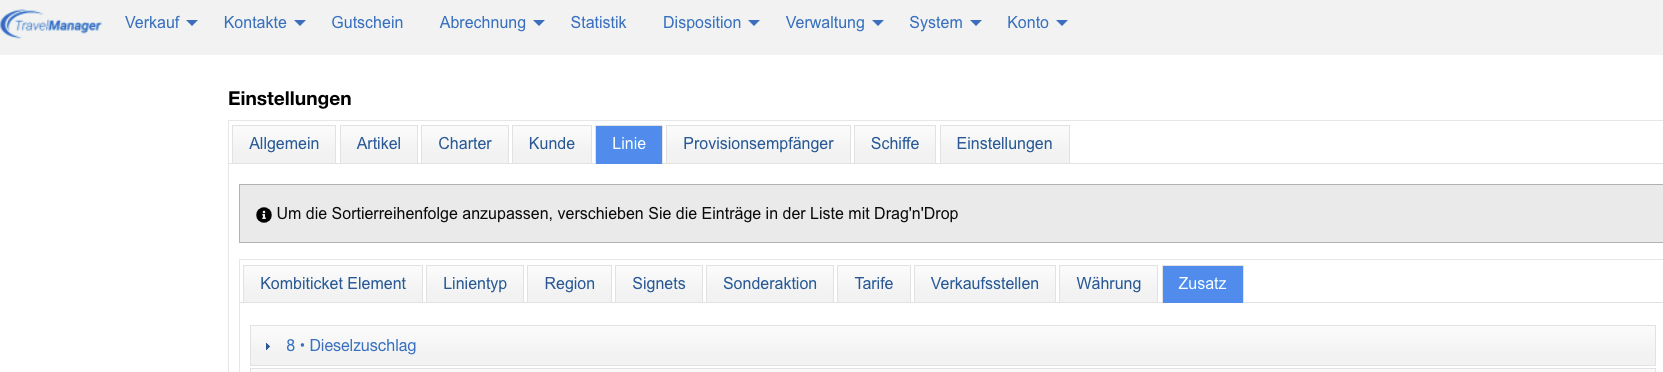The image size is (1663, 372).
Task: Open the Disposition dropdown menu
Action: [x=711, y=22]
